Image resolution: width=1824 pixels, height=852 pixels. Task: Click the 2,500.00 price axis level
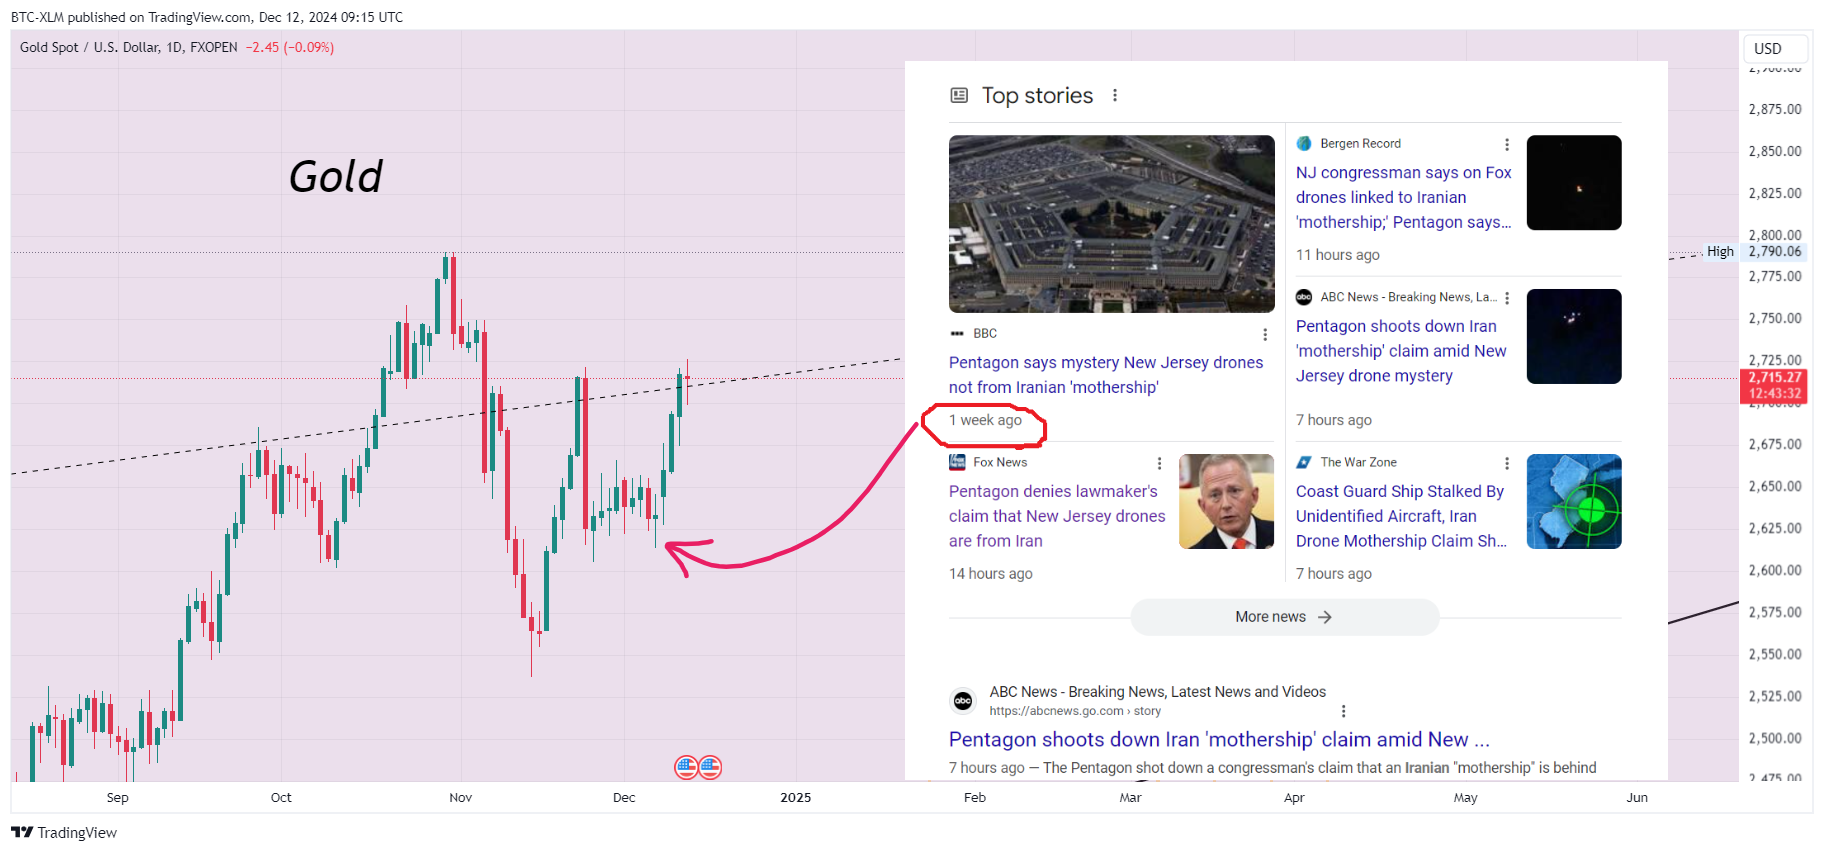point(1775,738)
